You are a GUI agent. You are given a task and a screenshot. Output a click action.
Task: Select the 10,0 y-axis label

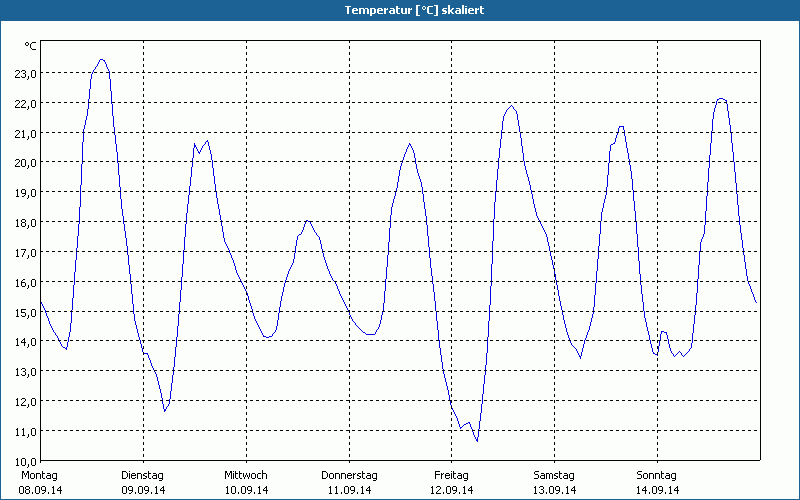25,461
